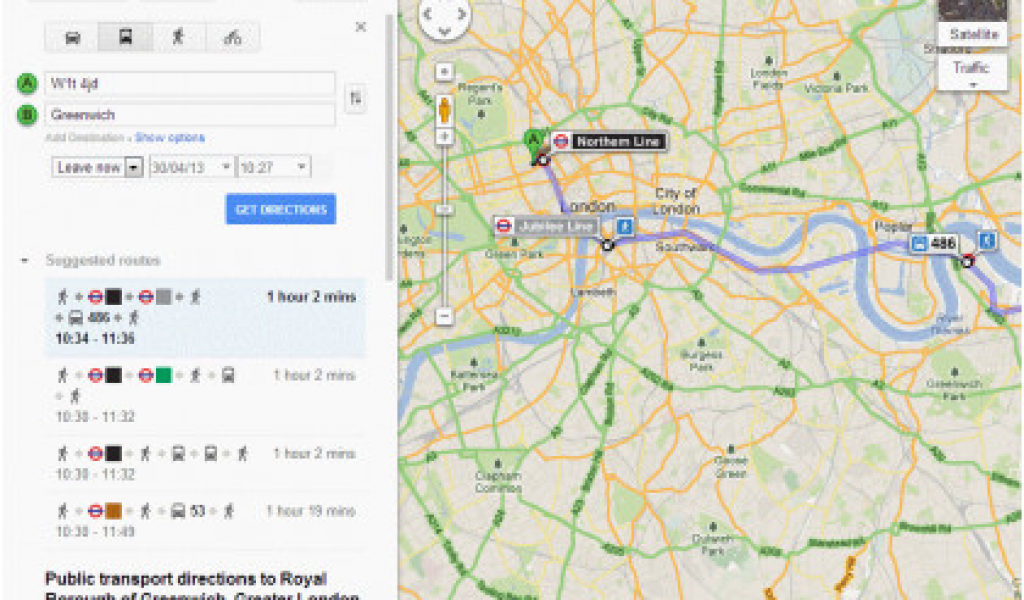Zoom in with the map plus button
The height and width of the screenshot is (600, 1024).
[445, 136]
